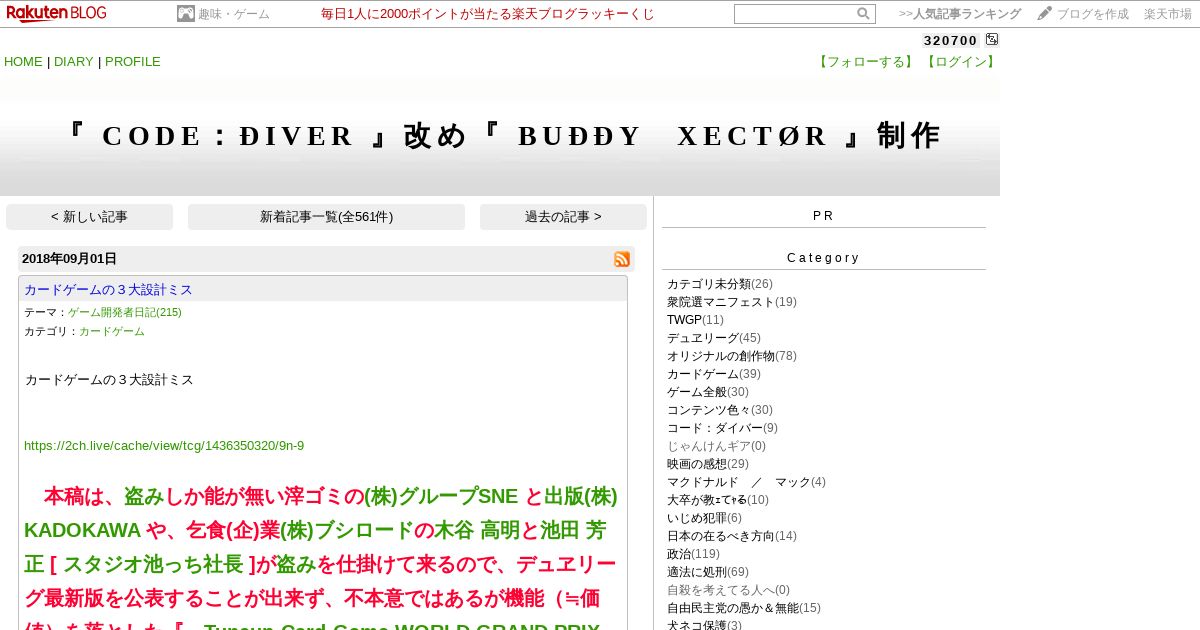This screenshot has width=1200, height=630.
Task: Open article category link カードゲーム
Action: (x=112, y=331)
